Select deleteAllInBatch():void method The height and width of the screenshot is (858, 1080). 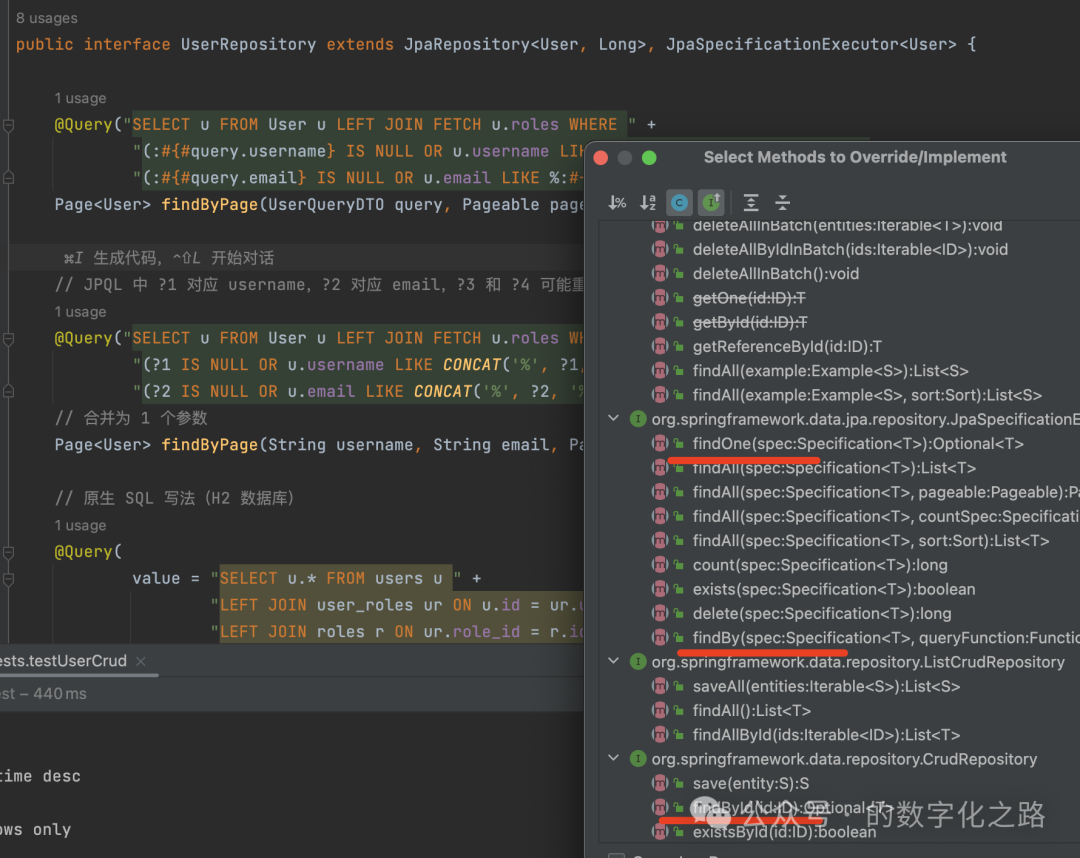click(776, 273)
